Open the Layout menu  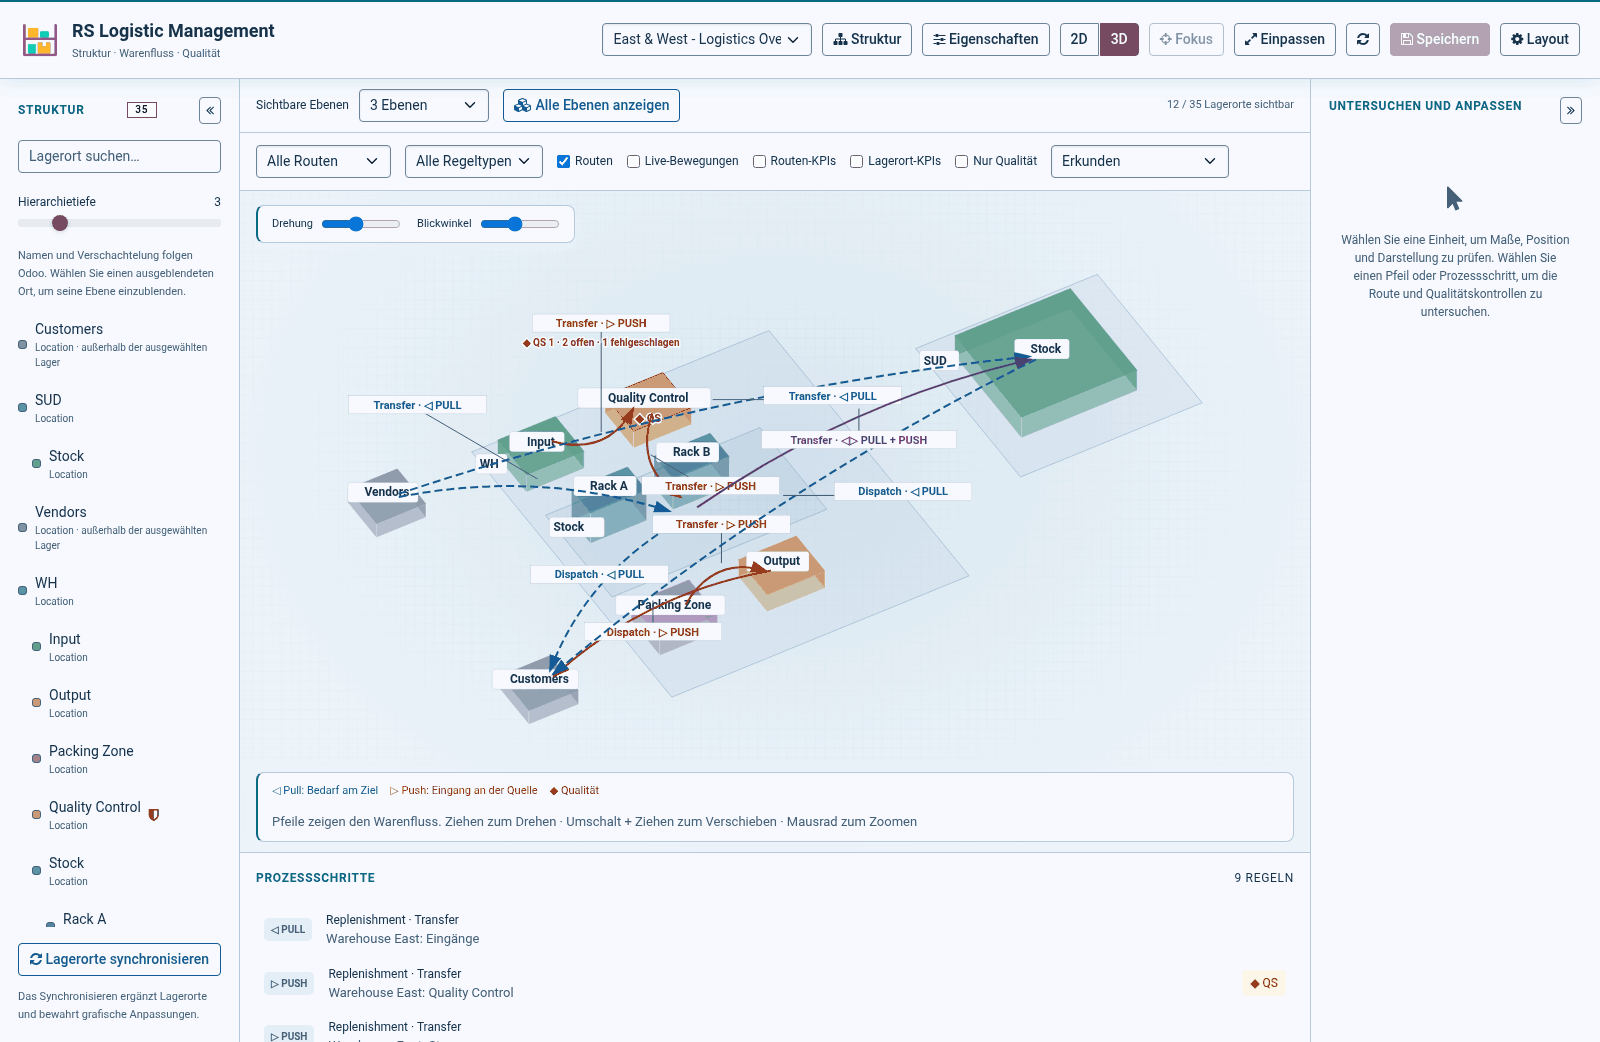point(1540,39)
